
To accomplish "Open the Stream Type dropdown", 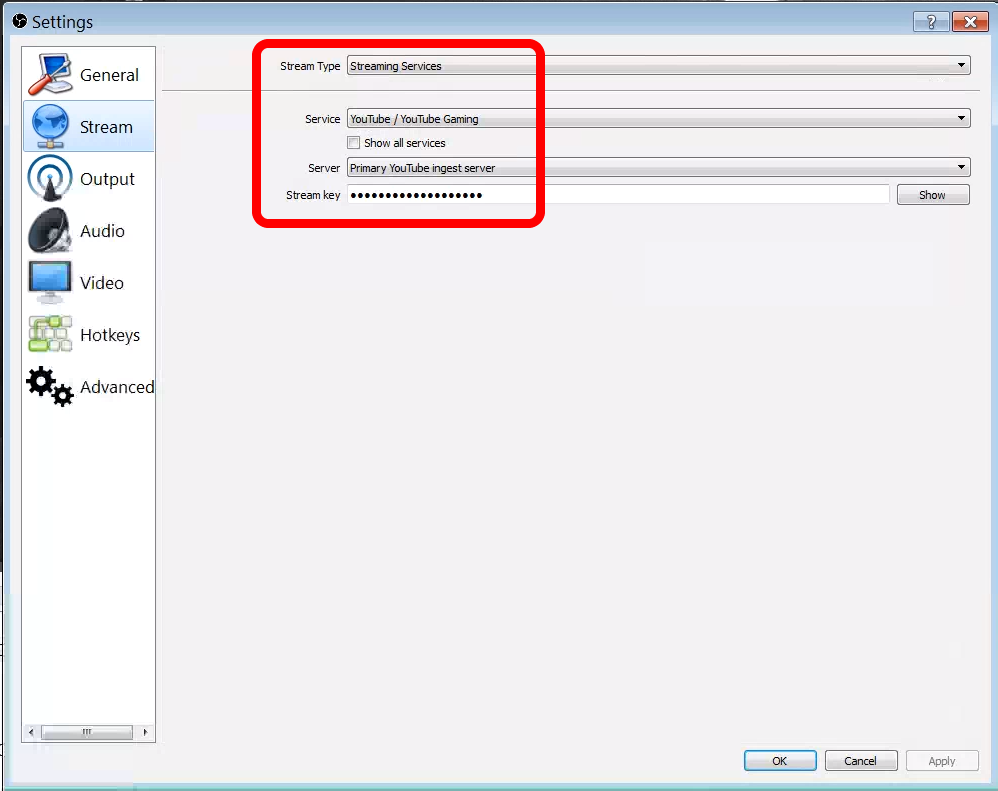I will point(658,66).
